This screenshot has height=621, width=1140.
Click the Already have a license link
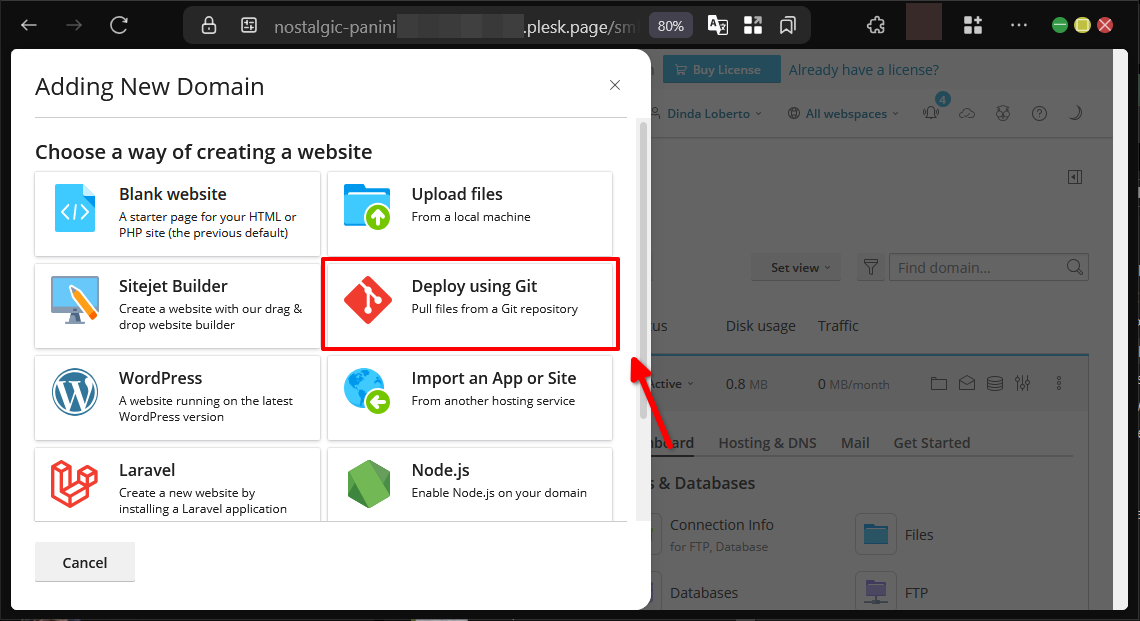(x=863, y=70)
